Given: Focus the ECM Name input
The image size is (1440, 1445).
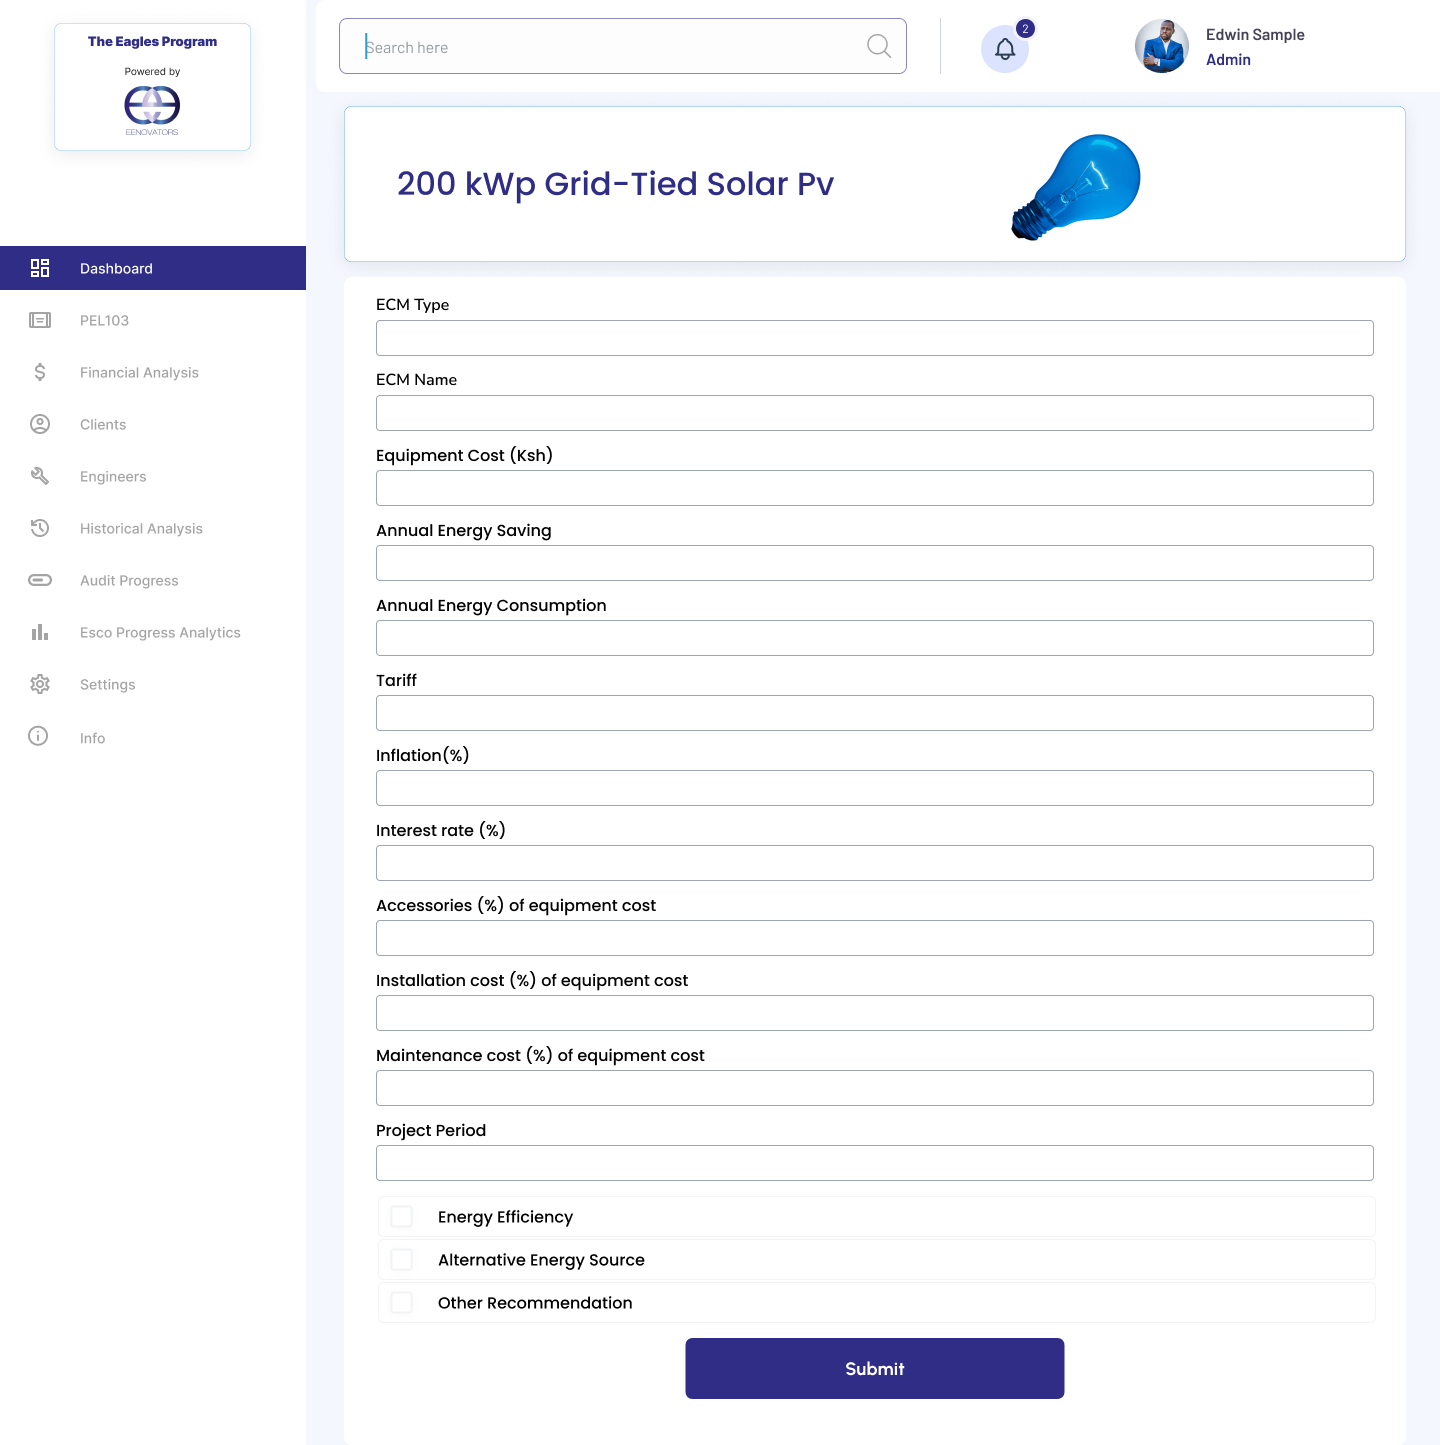Looking at the screenshot, I should 875,413.
